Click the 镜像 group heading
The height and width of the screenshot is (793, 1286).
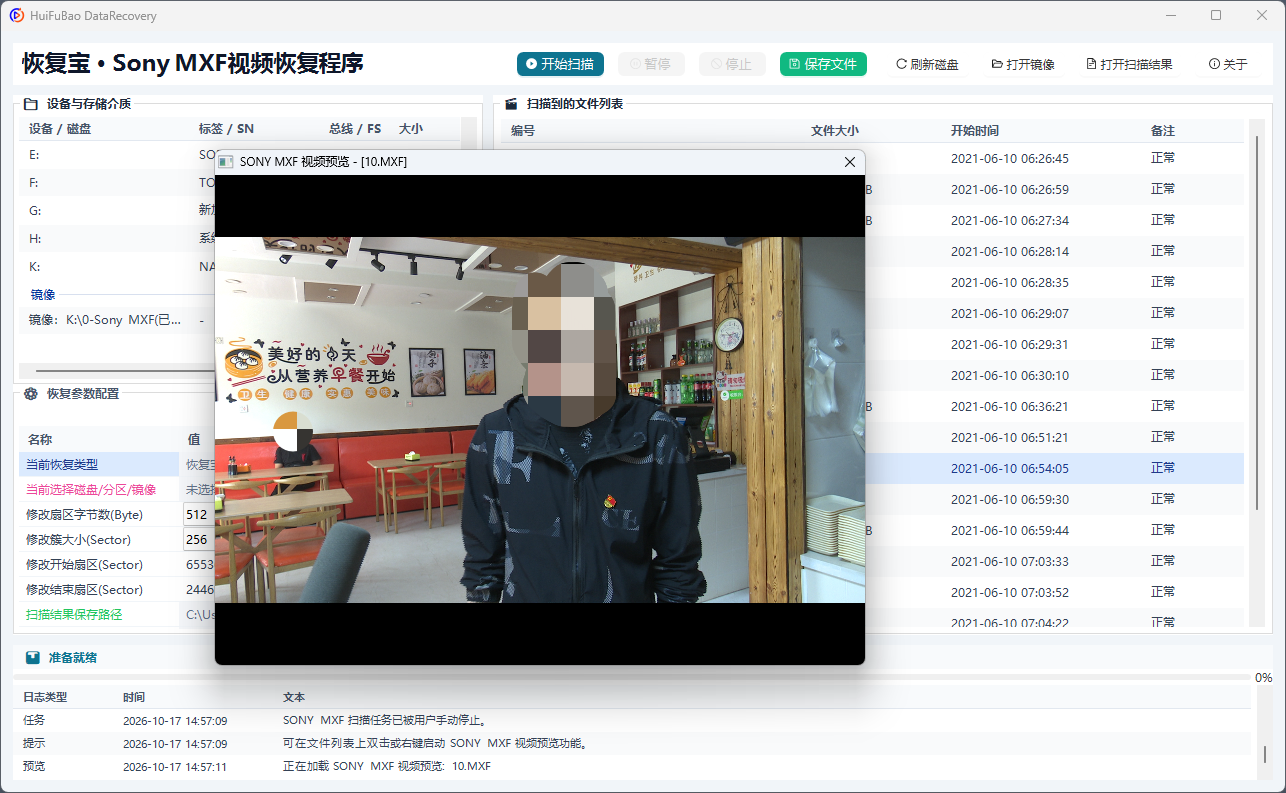pyautogui.click(x=43, y=295)
